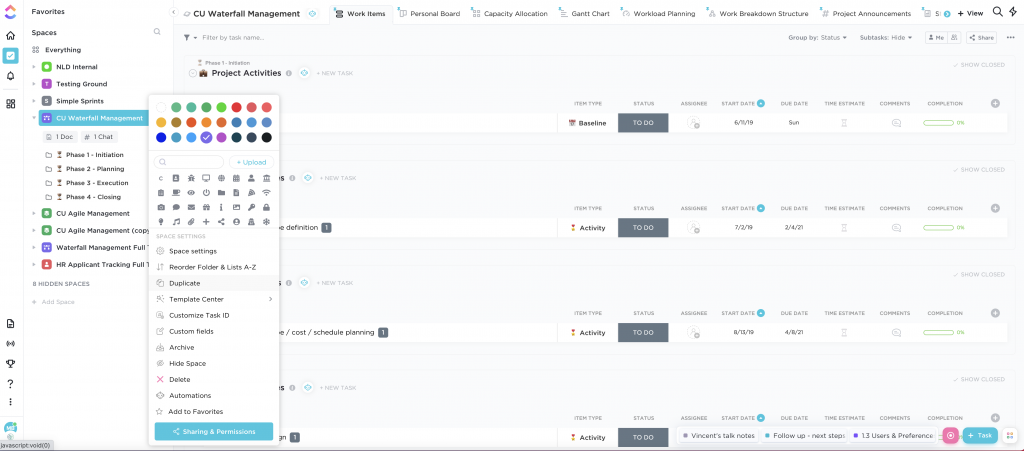Expand the CU Agile Management space
This screenshot has height=451, width=1024.
(x=34, y=213)
